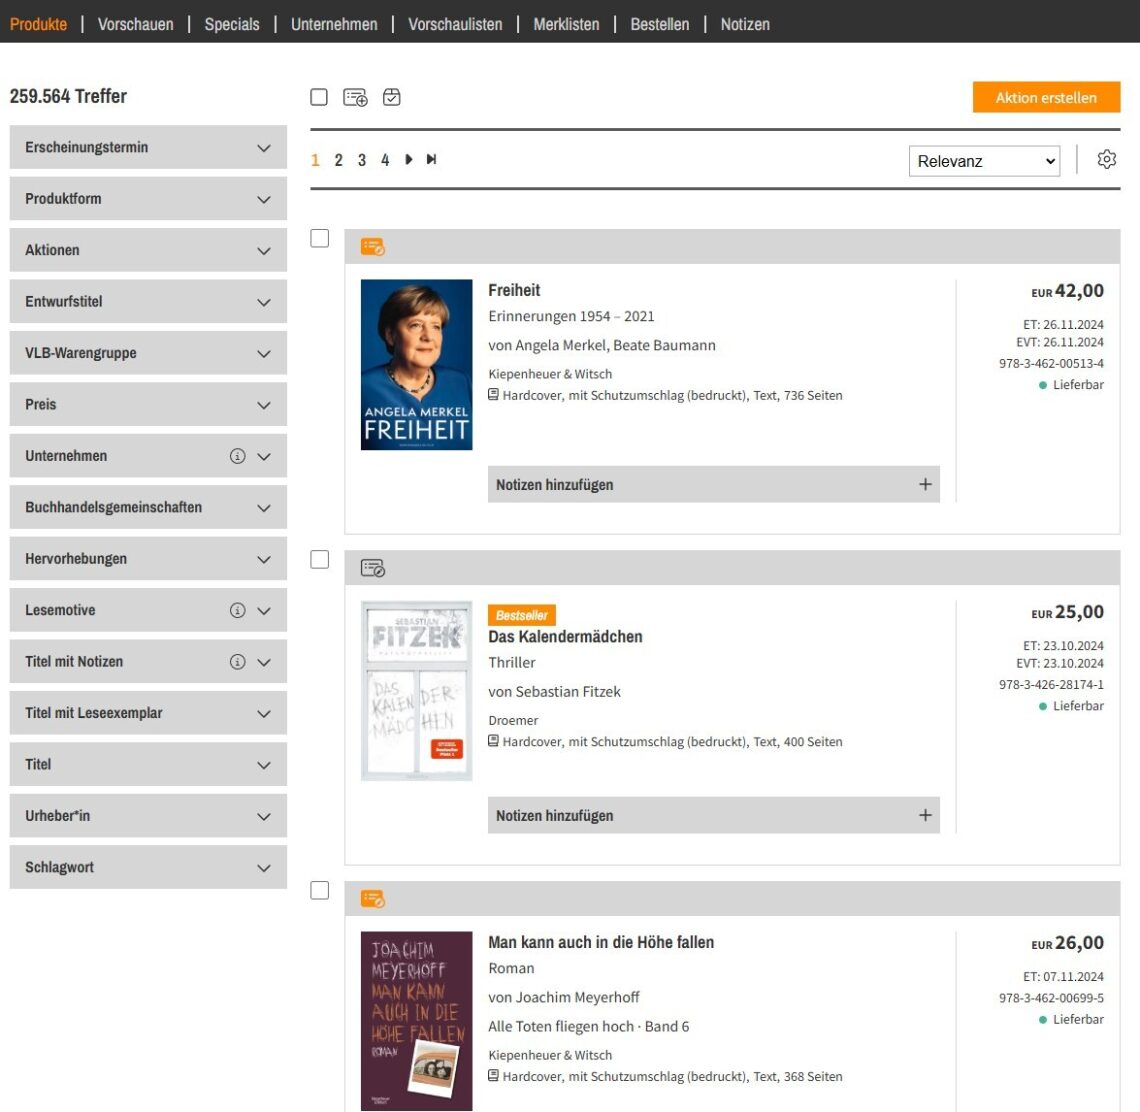This screenshot has height=1112, width=1140.
Task: Open the Freiheit book cover thumbnail
Action: [x=416, y=364]
